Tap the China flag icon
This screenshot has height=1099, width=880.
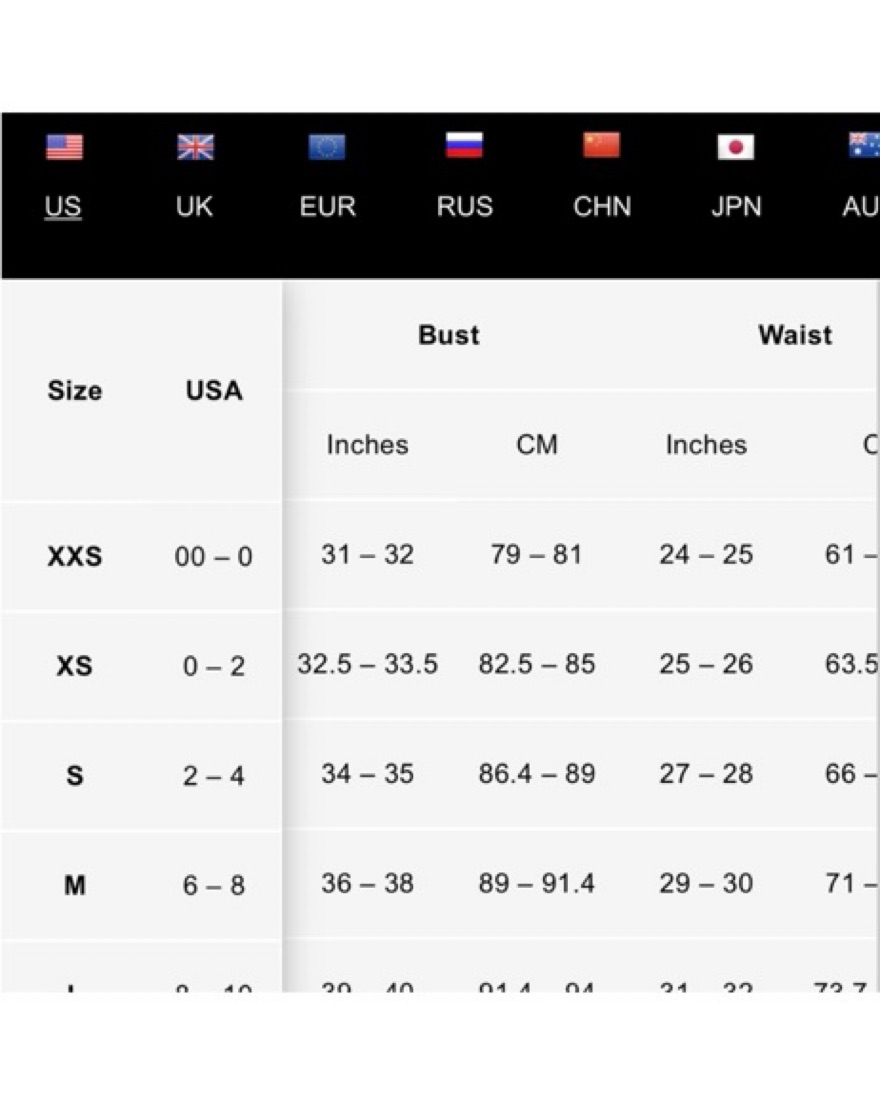tap(601, 146)
